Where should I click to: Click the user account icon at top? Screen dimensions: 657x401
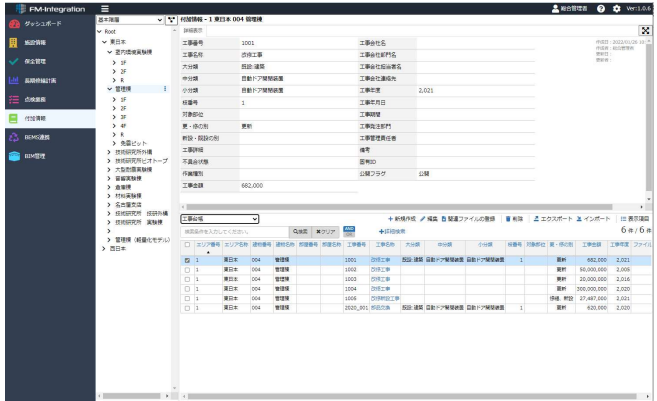tap(555, 8)
